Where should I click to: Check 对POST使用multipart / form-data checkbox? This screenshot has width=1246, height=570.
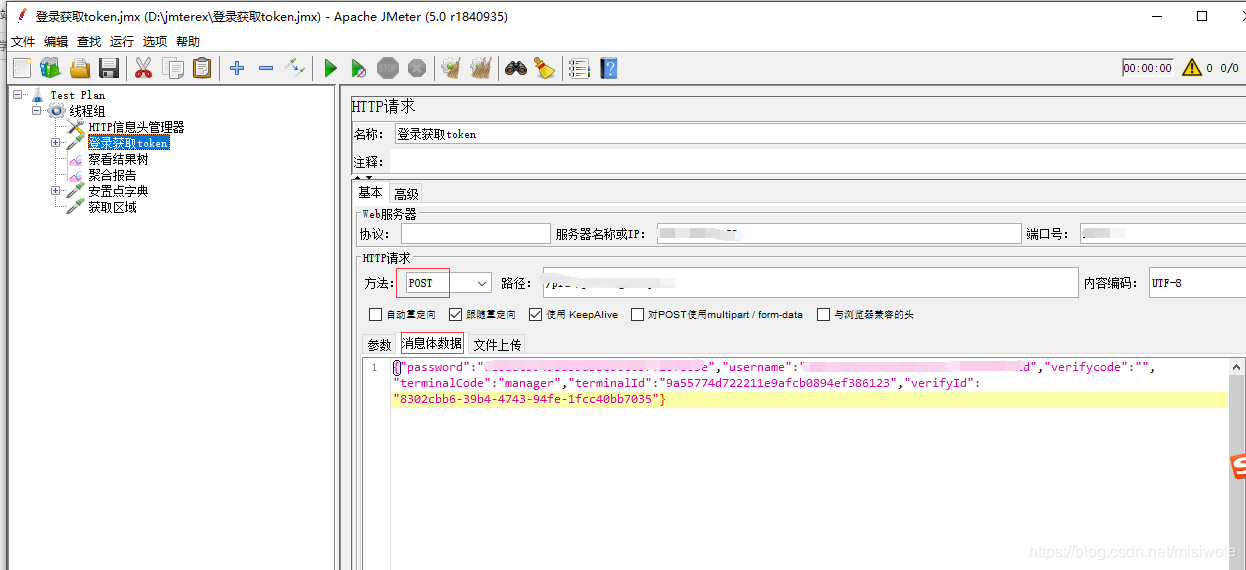point(637,314)
